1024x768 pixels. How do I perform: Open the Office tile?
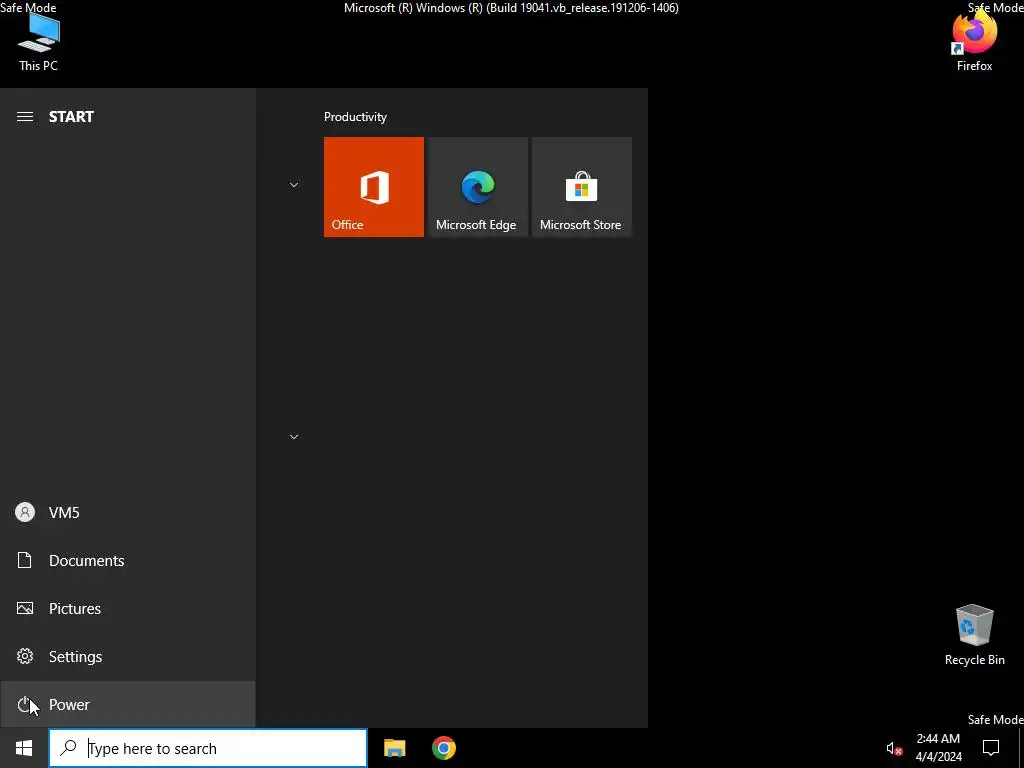tap(374, 187)
